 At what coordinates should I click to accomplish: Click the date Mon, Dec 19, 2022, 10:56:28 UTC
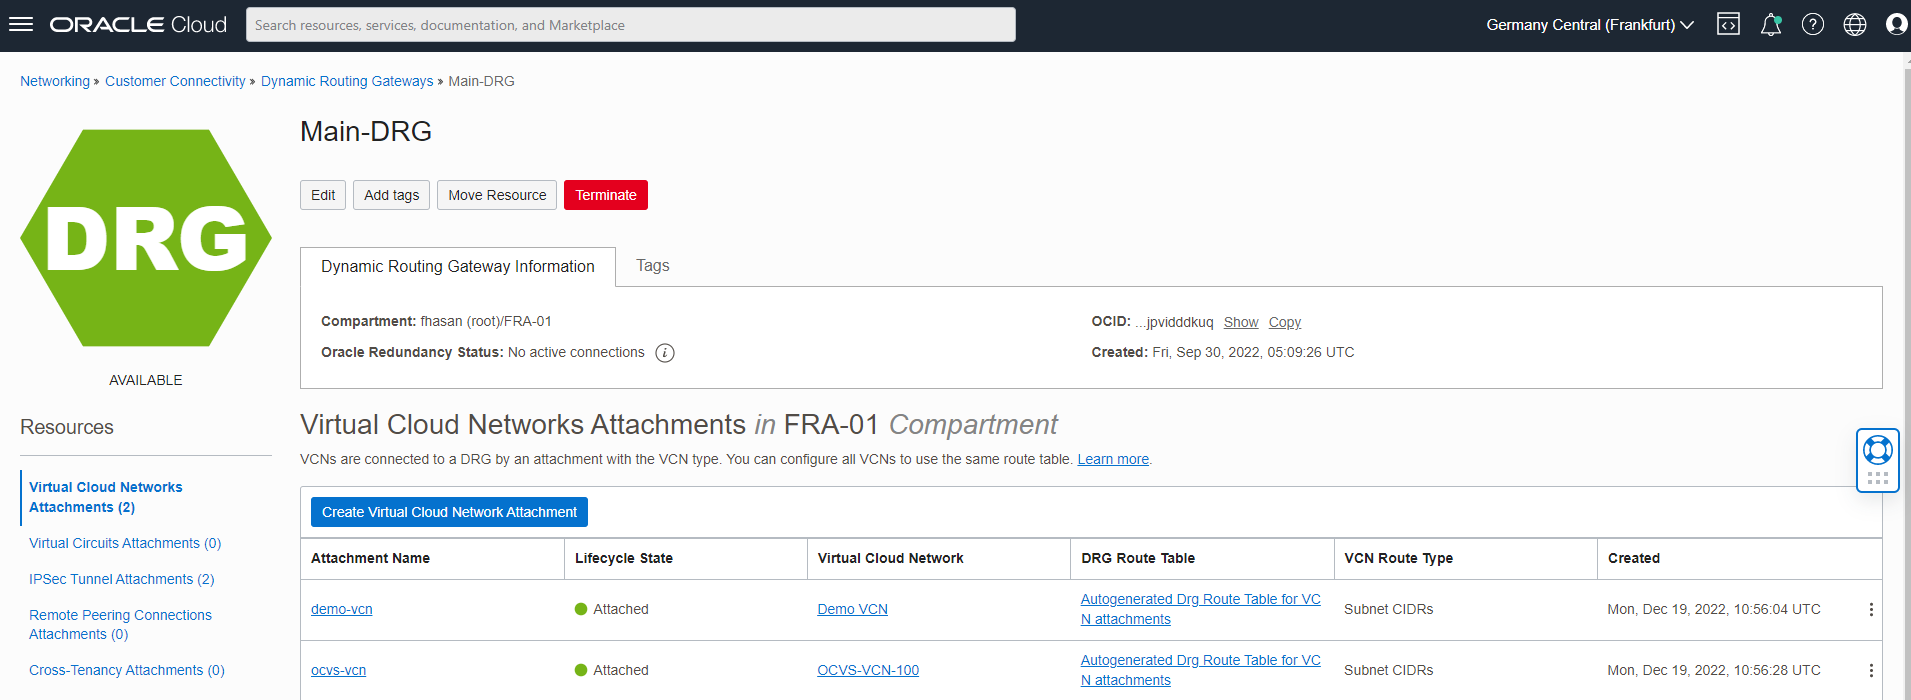(1714, 670)
